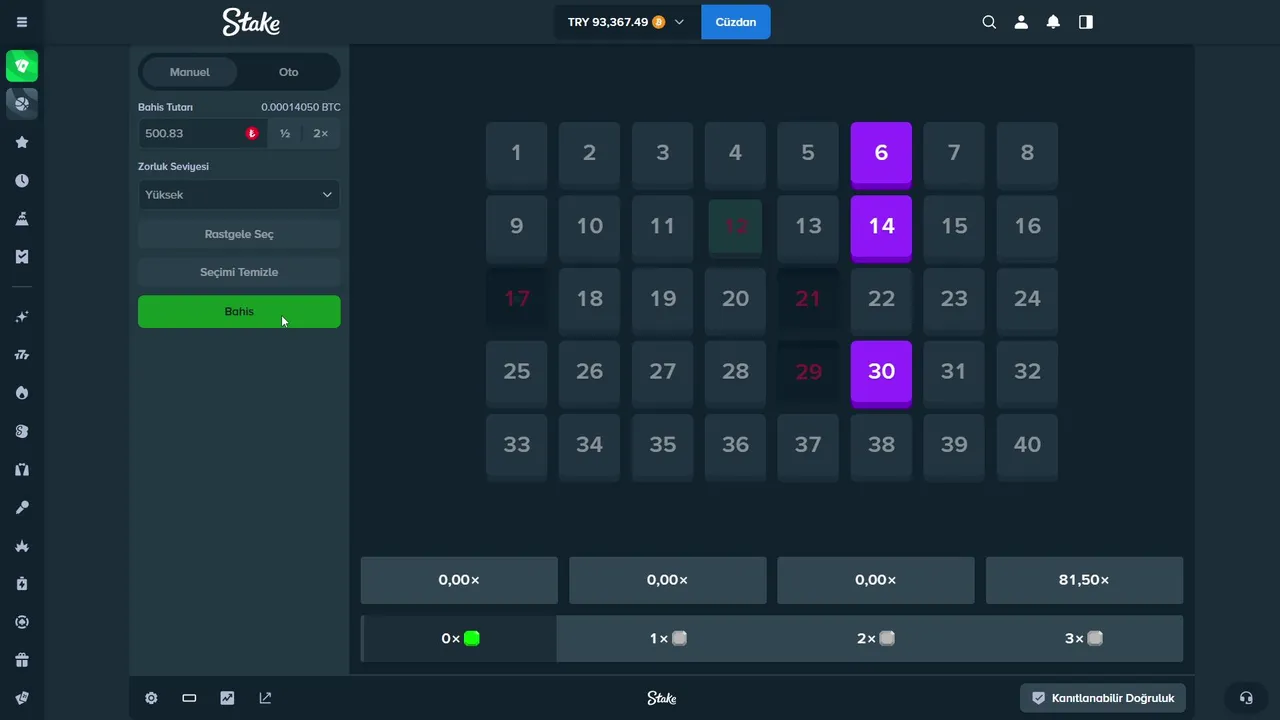This screenshot has height=720, width=1280.
Task: Click Seçimi Temizle button
Action: pyautogui.click(x=239, y=272)
